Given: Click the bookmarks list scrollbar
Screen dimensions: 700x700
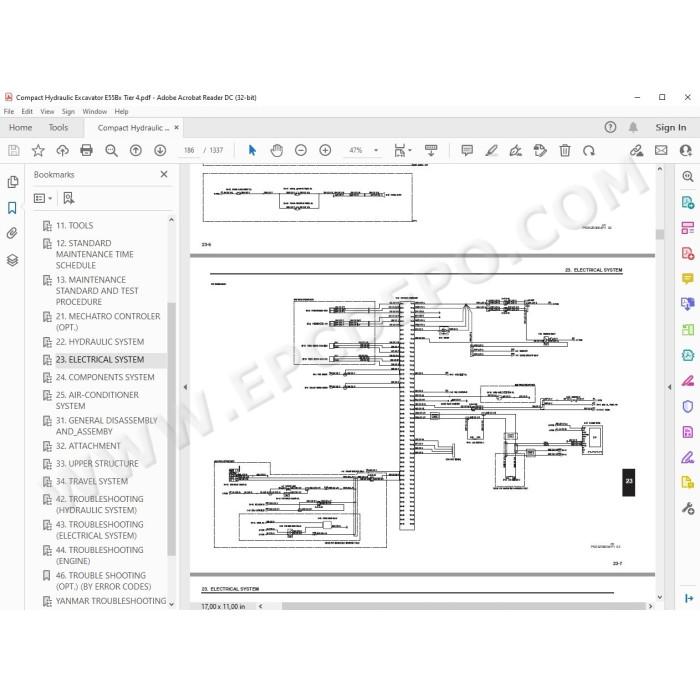Looking at the screenshot, I should pos(171,429).
